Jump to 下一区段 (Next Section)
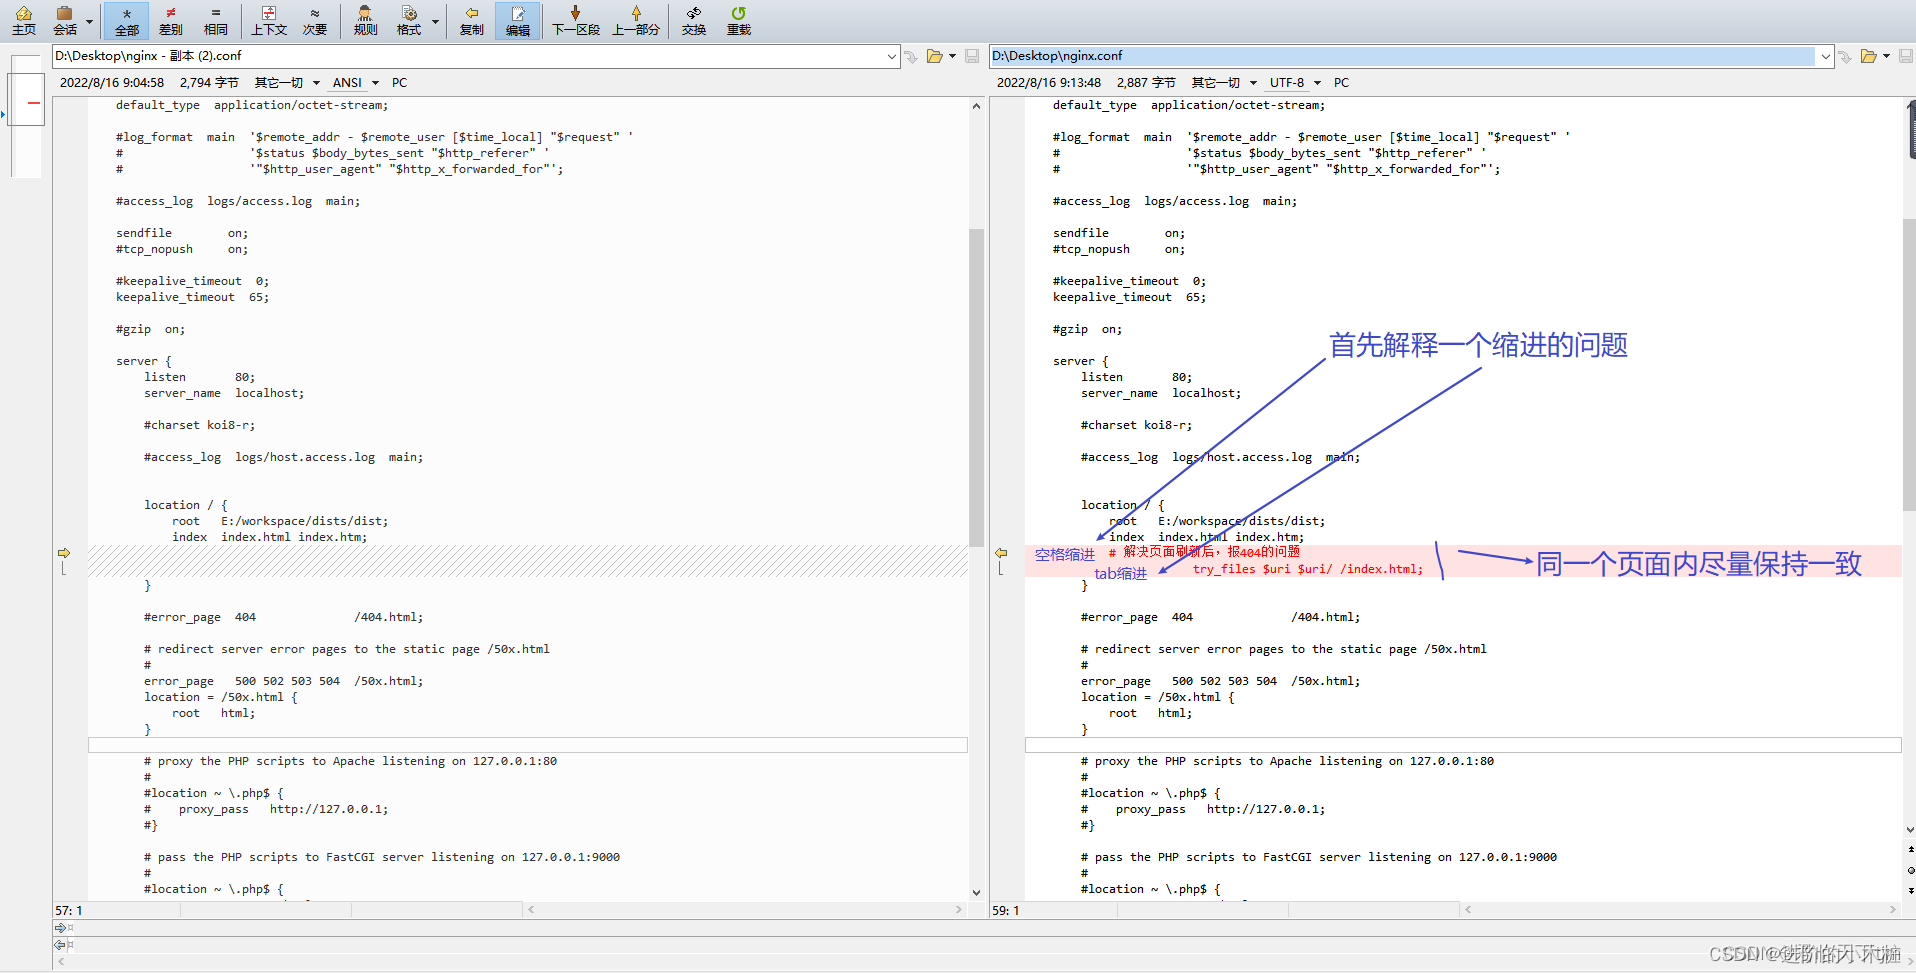 (x=576, y=20)
